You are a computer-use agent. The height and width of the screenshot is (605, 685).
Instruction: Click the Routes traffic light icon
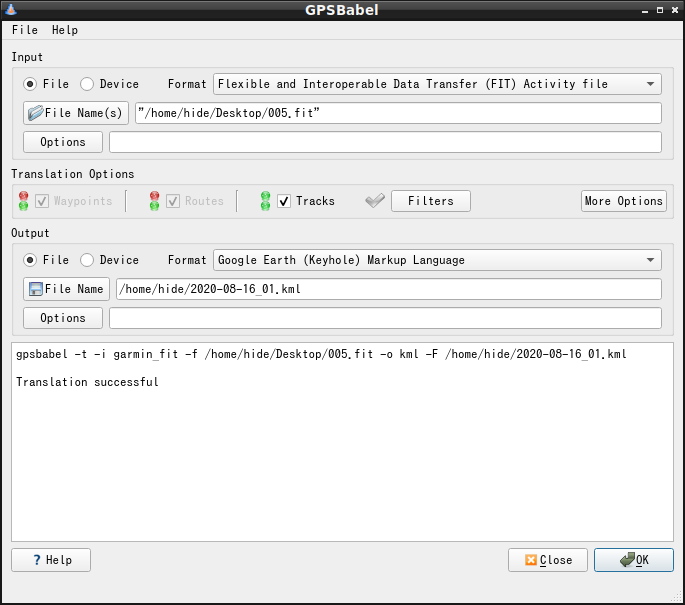(155, 201)
